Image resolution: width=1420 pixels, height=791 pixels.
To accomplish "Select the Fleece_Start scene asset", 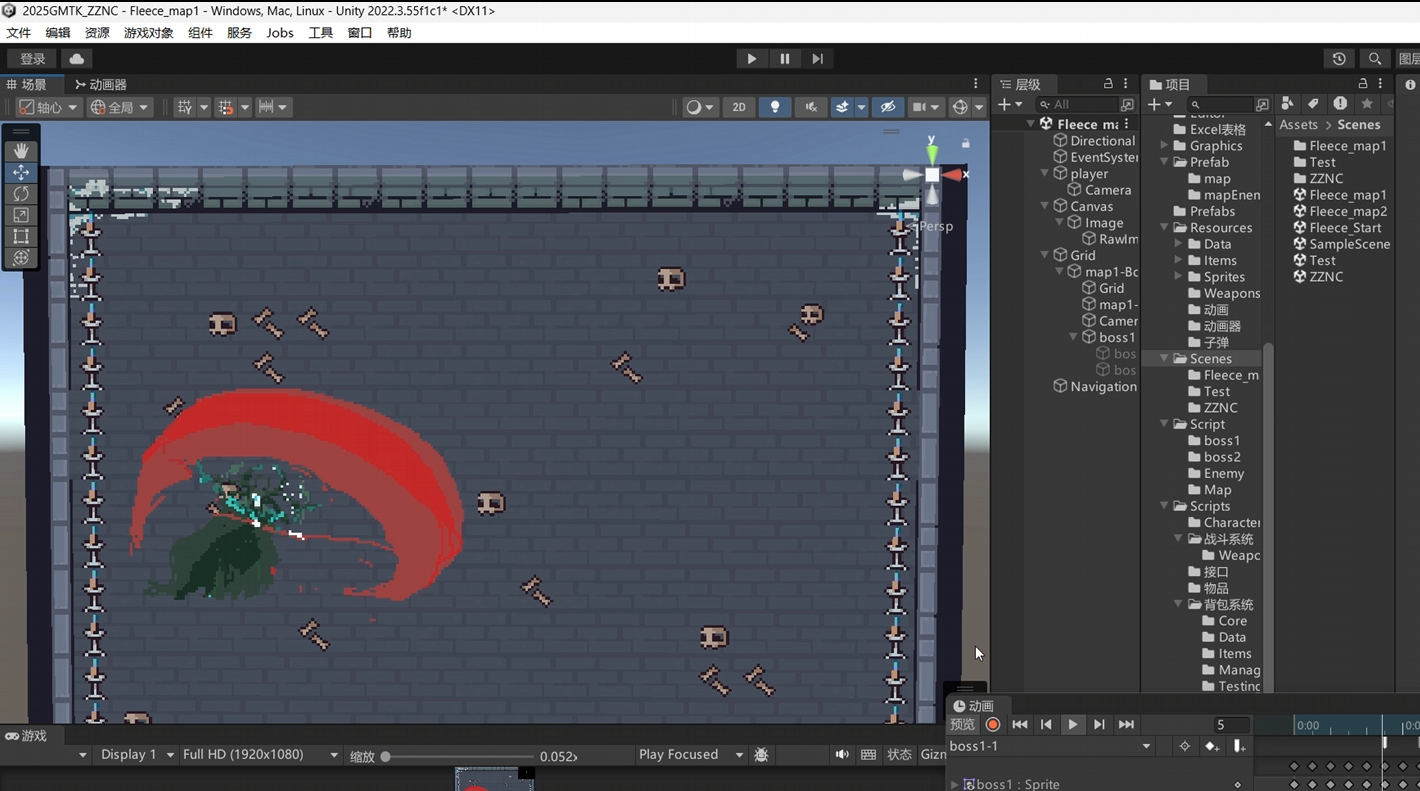I will 1345,228.
